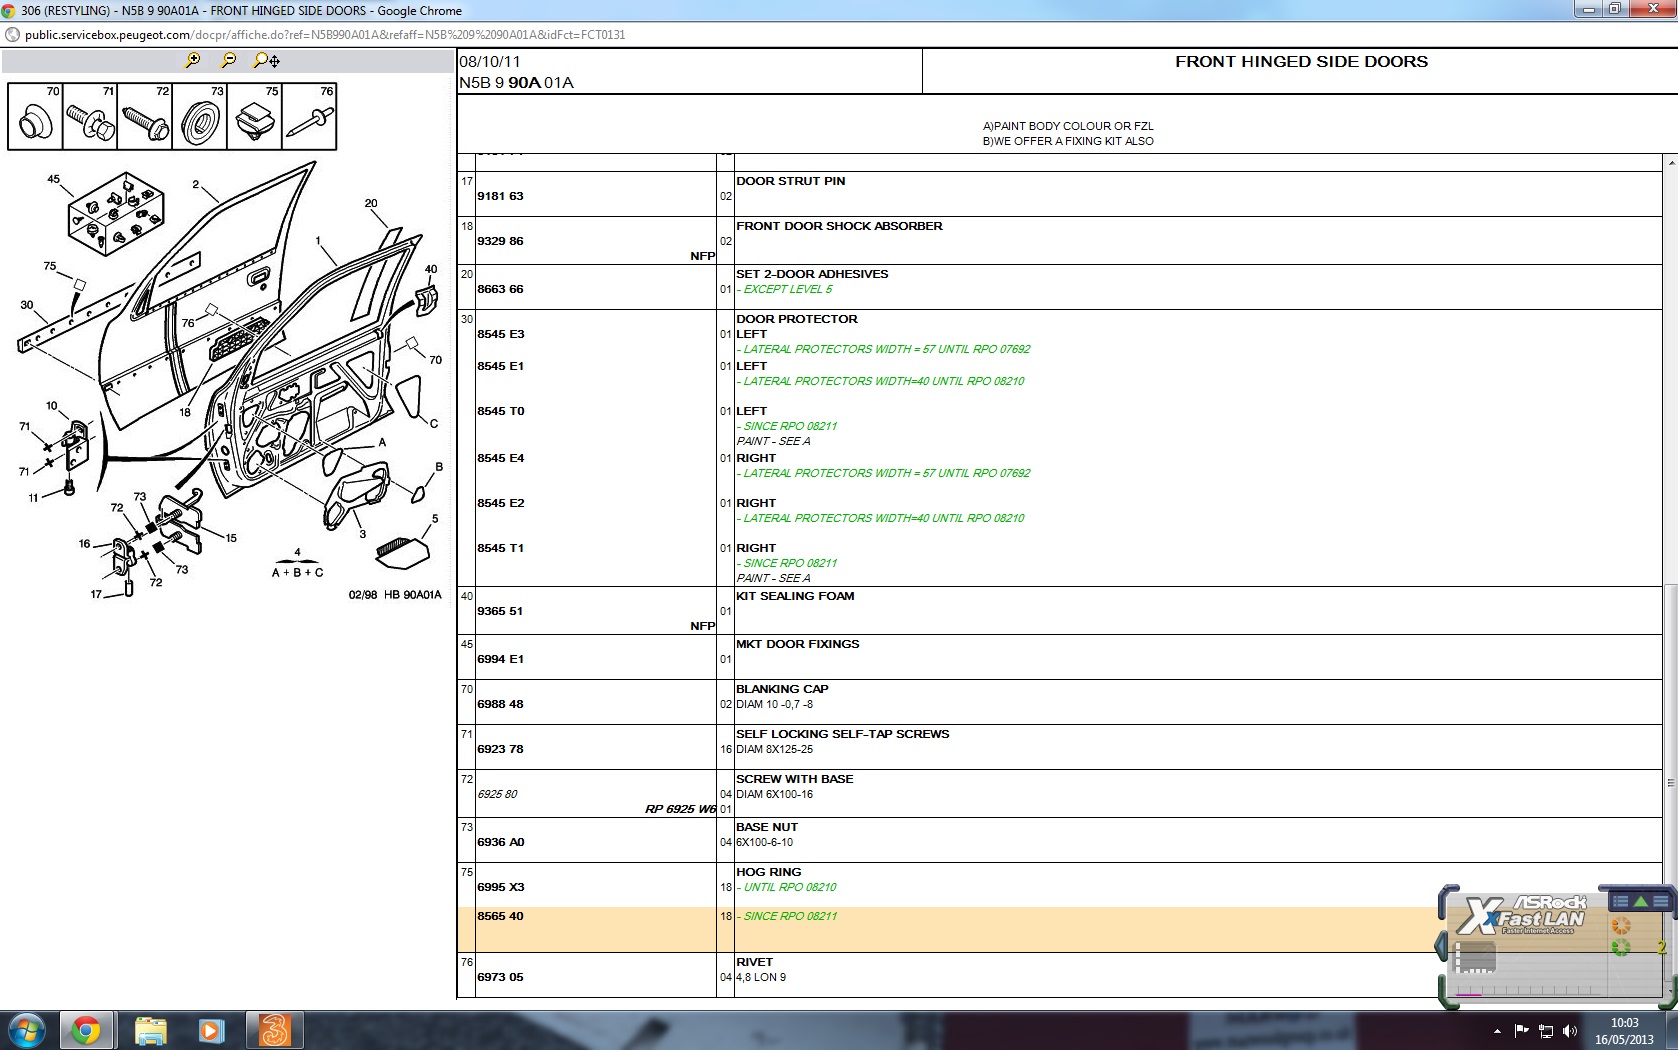Click part number 8545 E3
Viewport: 1678px width, 1050px height.
500,334
